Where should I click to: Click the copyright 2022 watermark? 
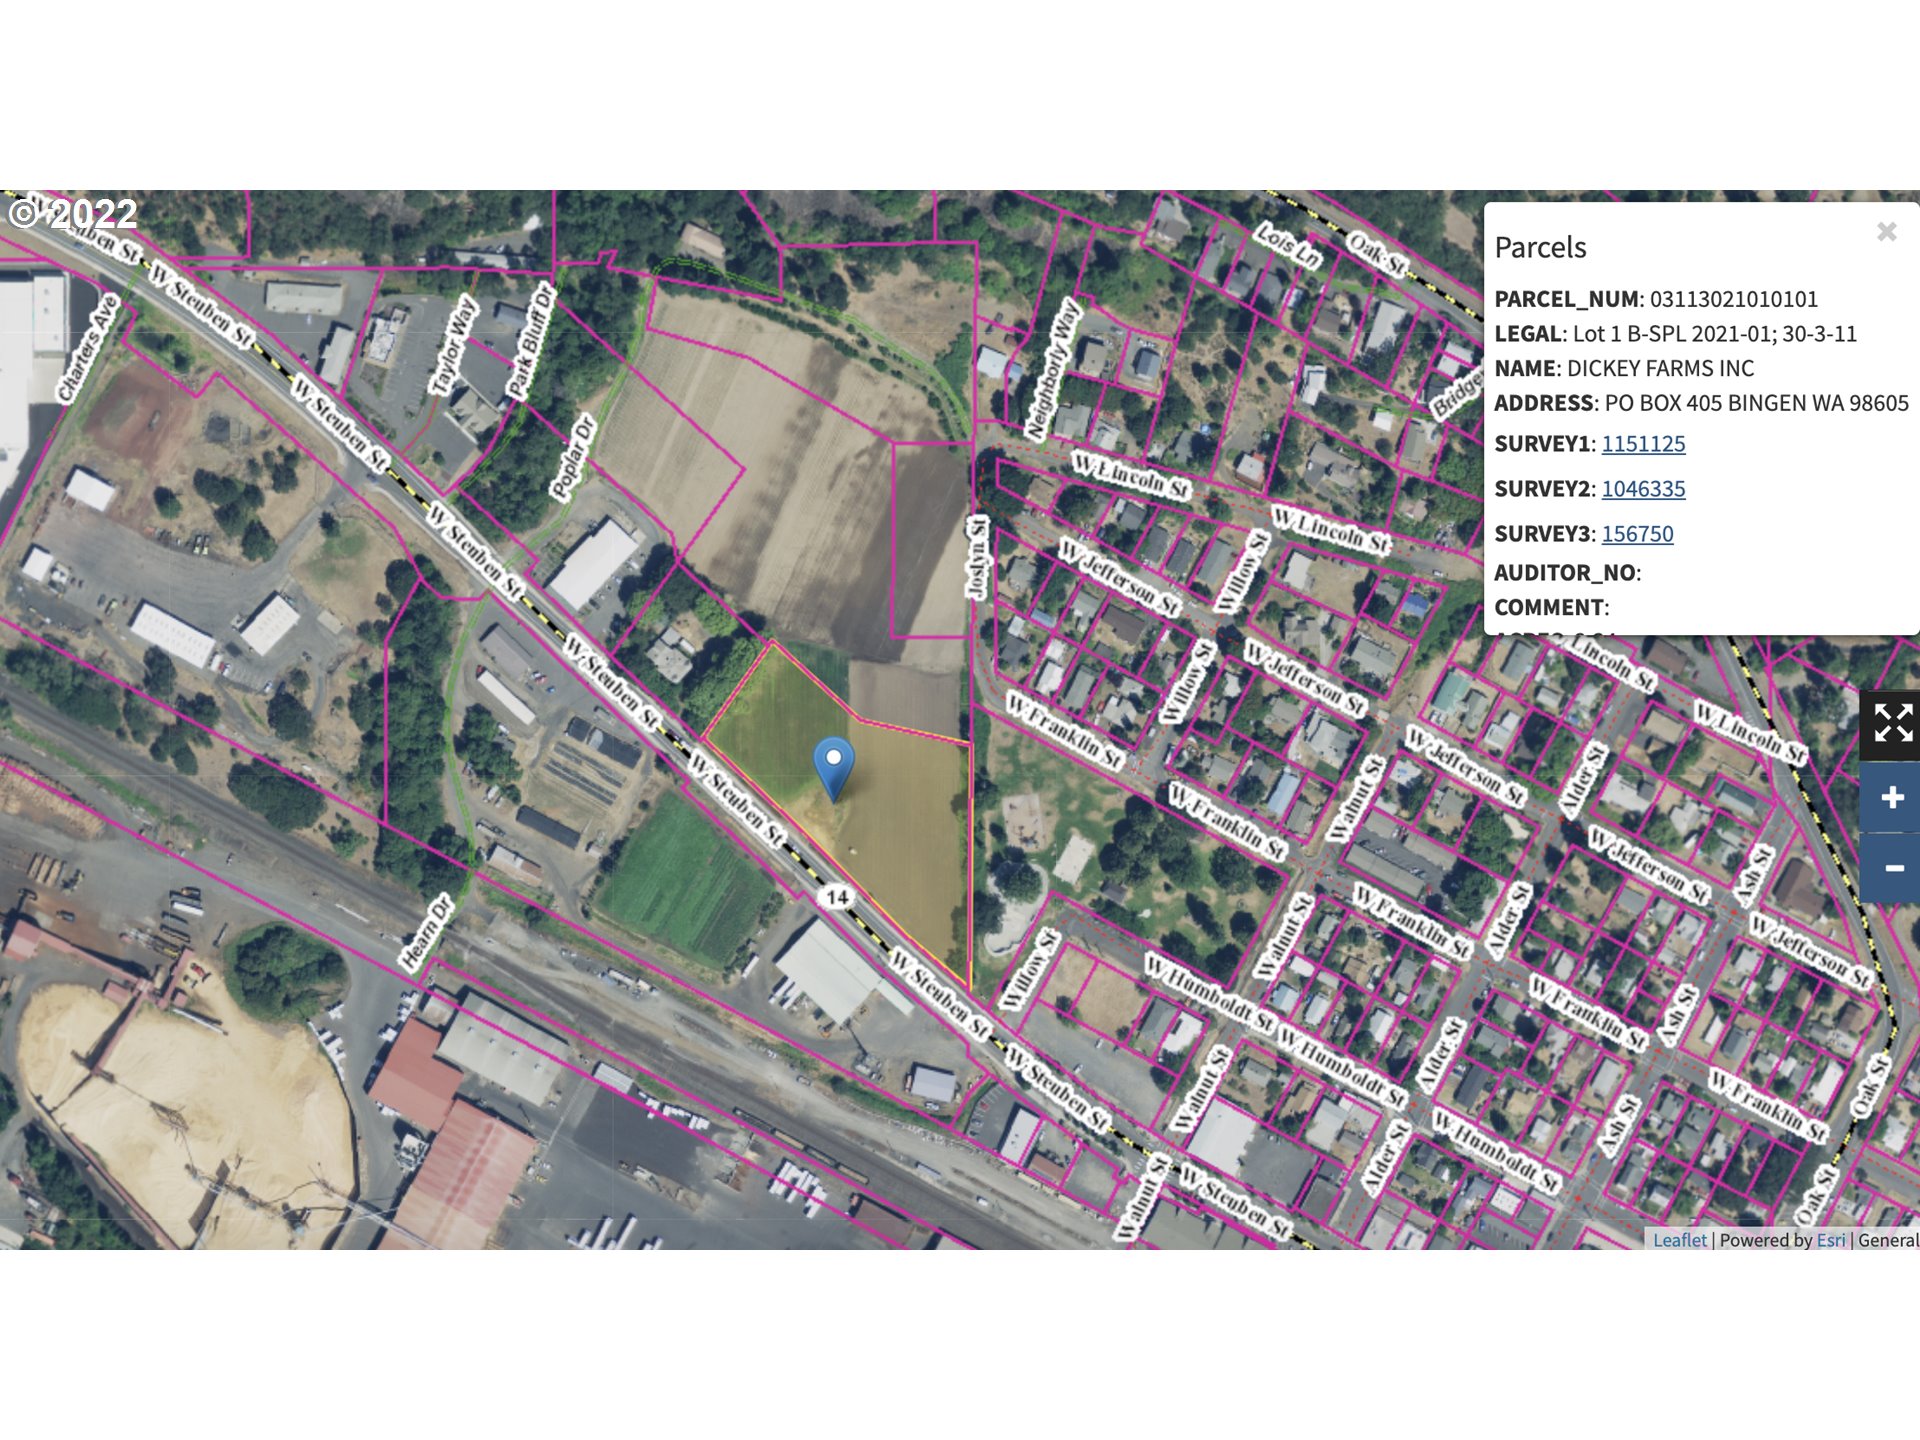pyautogui.click(x=73, y=214)
